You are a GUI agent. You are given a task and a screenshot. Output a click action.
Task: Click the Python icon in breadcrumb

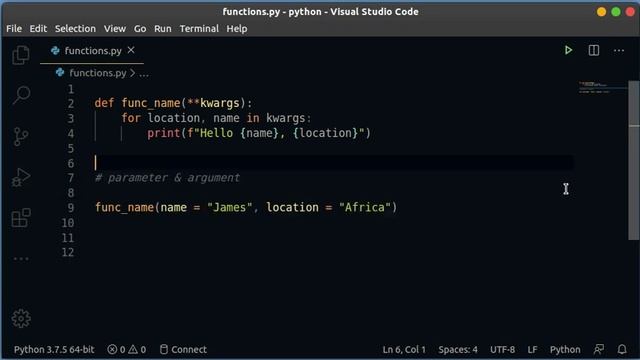click(x=60, y=73)
